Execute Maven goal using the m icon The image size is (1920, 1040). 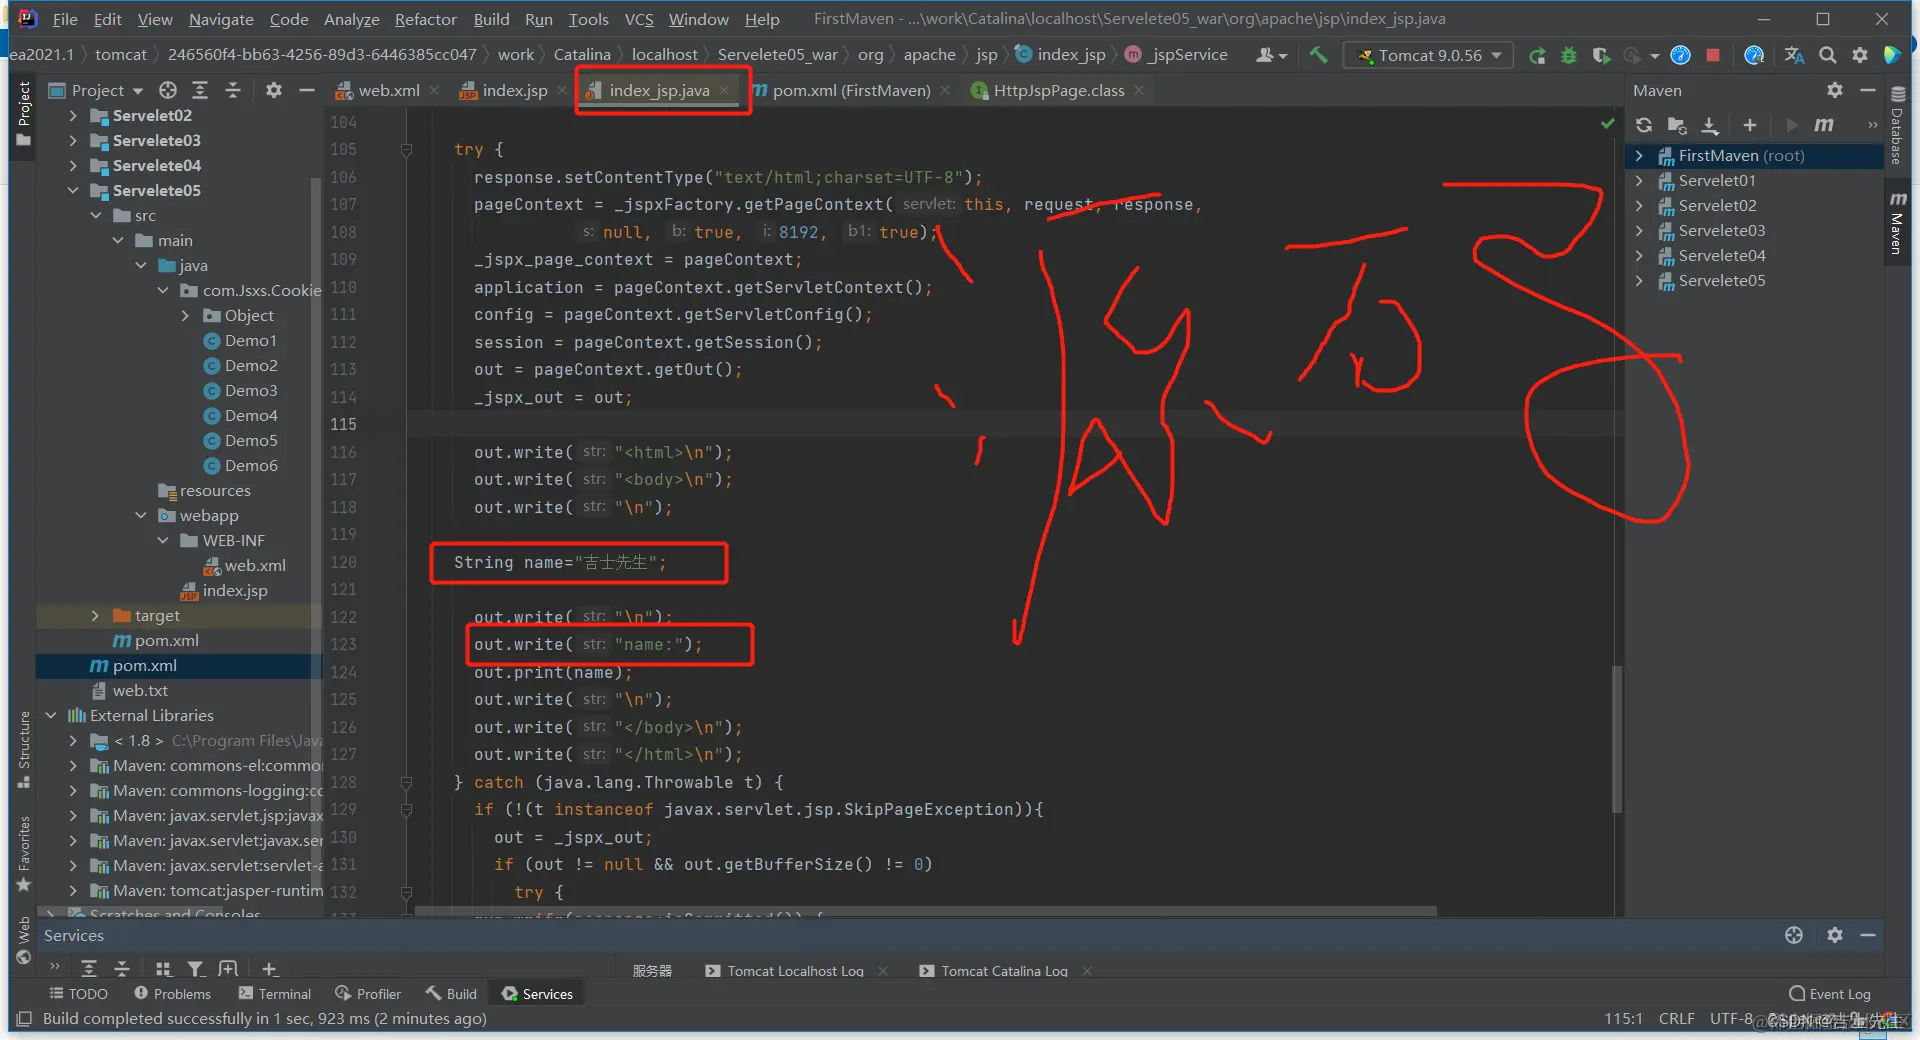point(1824,125)
